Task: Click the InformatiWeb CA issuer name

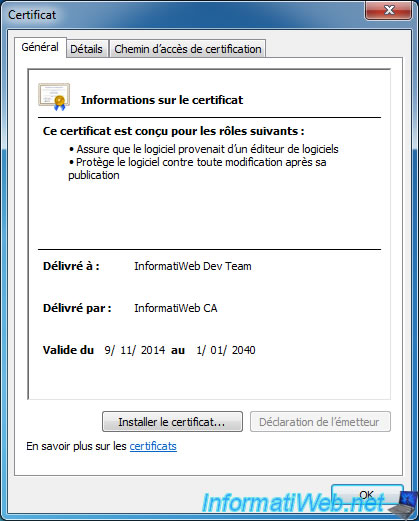Action: pyautogui.click(x=176, y=308)
